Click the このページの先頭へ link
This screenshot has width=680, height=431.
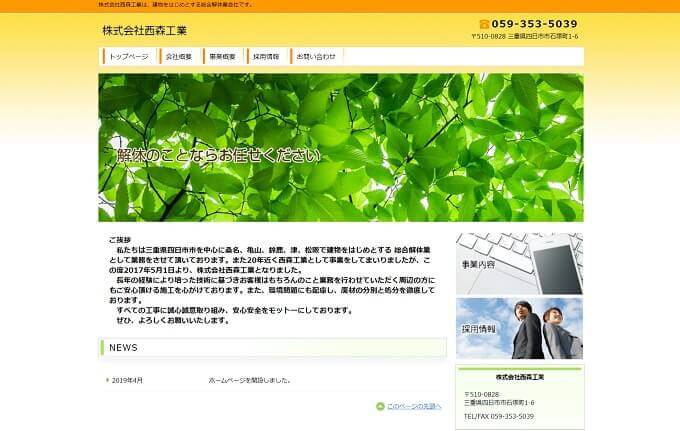(x=414, y=406)
